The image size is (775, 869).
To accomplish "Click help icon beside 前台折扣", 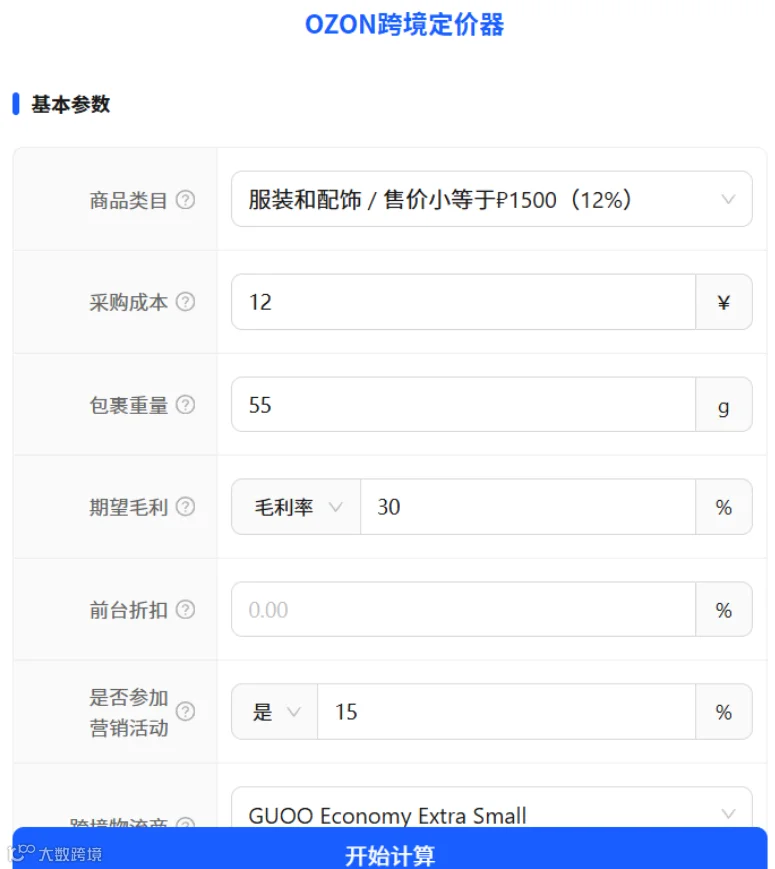I will coord(185,610).
